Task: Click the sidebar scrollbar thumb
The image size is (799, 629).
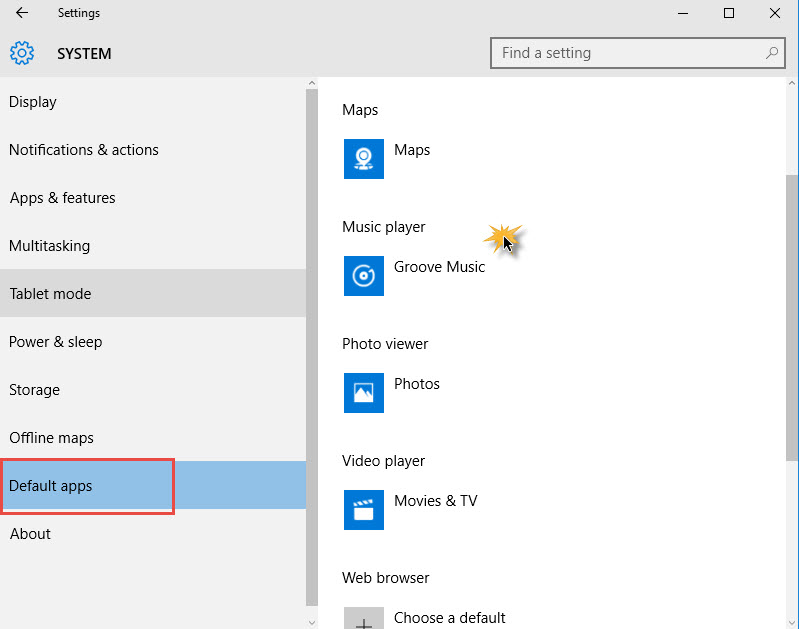Action: click(x=312, y=348)
